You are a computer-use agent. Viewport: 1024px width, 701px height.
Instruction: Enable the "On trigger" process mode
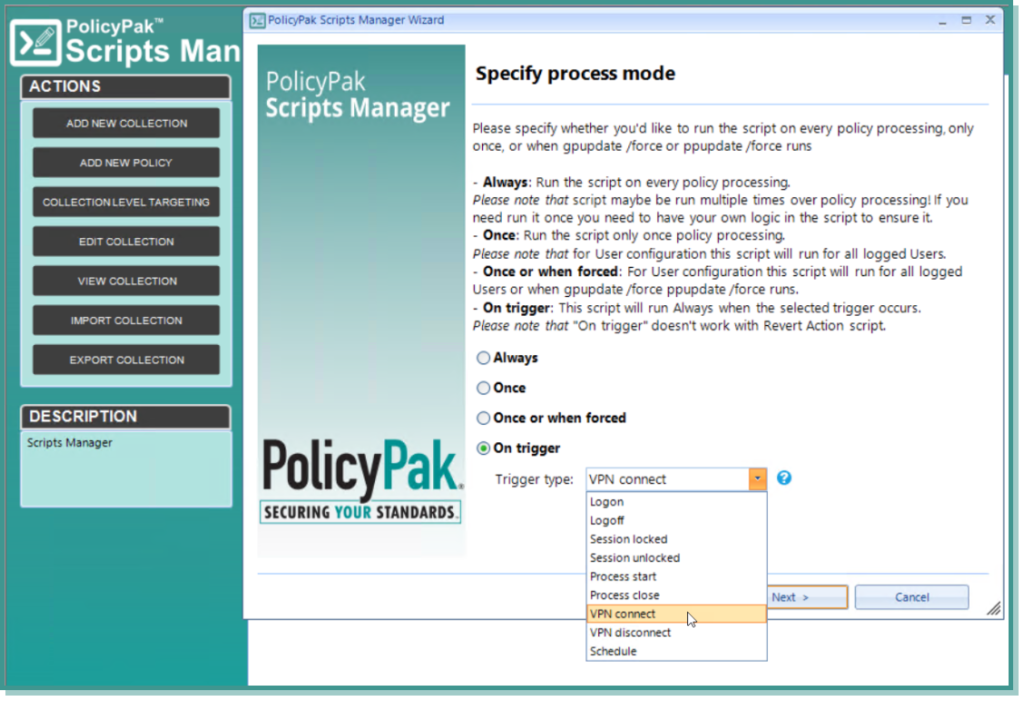(x=483, y=448)
